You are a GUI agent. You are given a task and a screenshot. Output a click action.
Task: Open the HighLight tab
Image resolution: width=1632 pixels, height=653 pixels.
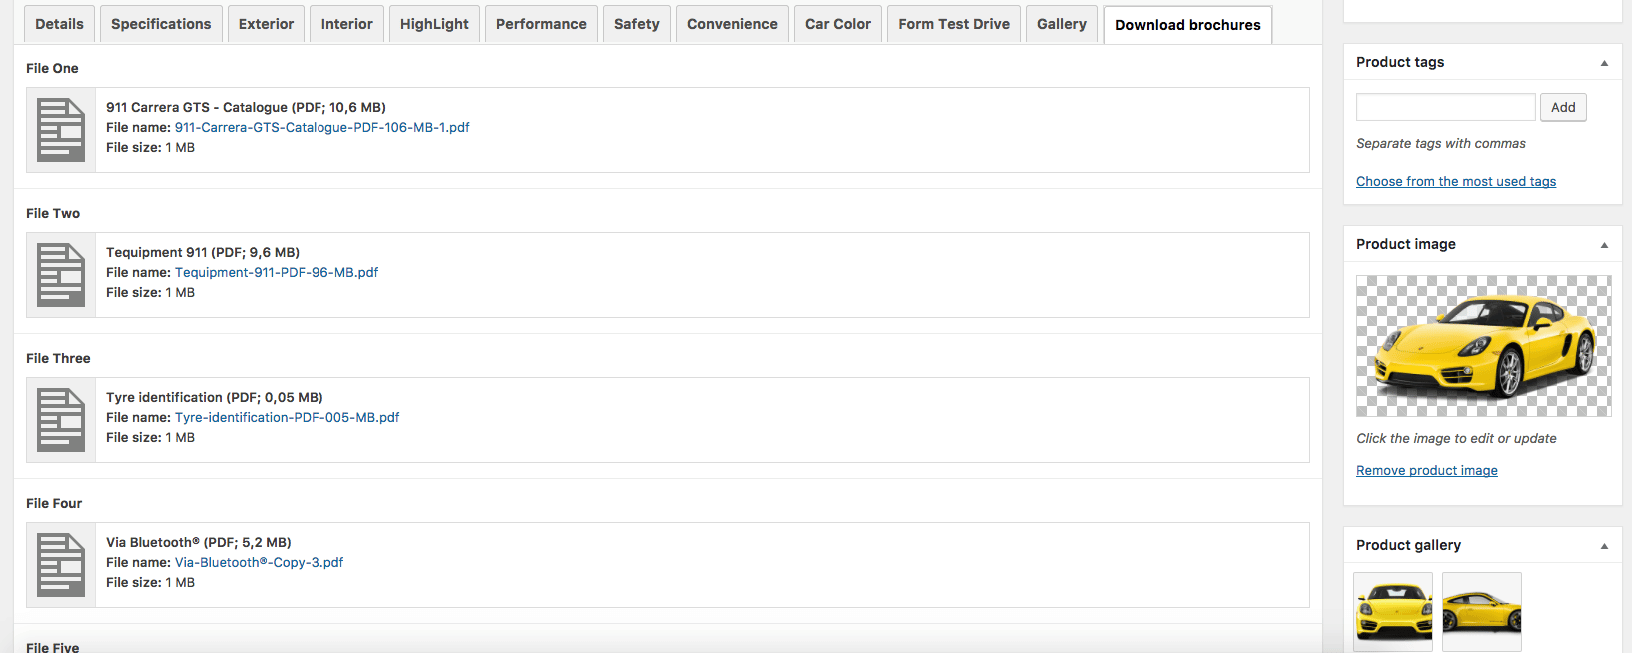point(434,24)
